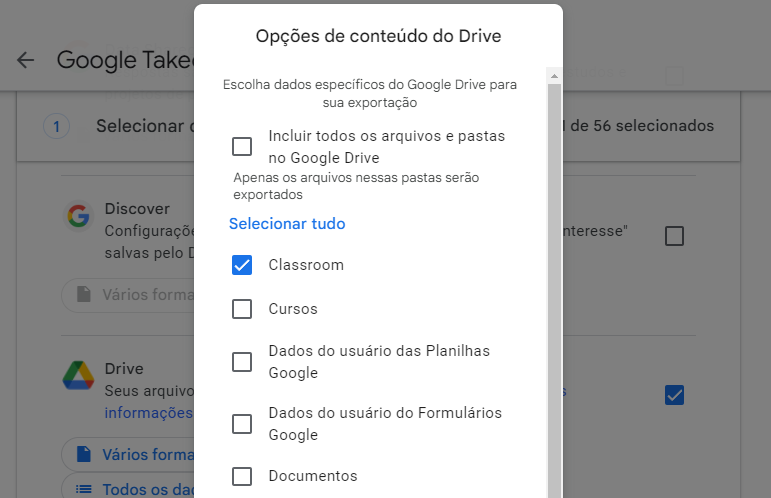The height and width of the screenshot is (498, 771).
Task: Uncheck the Classroom checkbox
Action: pos(242,265)
